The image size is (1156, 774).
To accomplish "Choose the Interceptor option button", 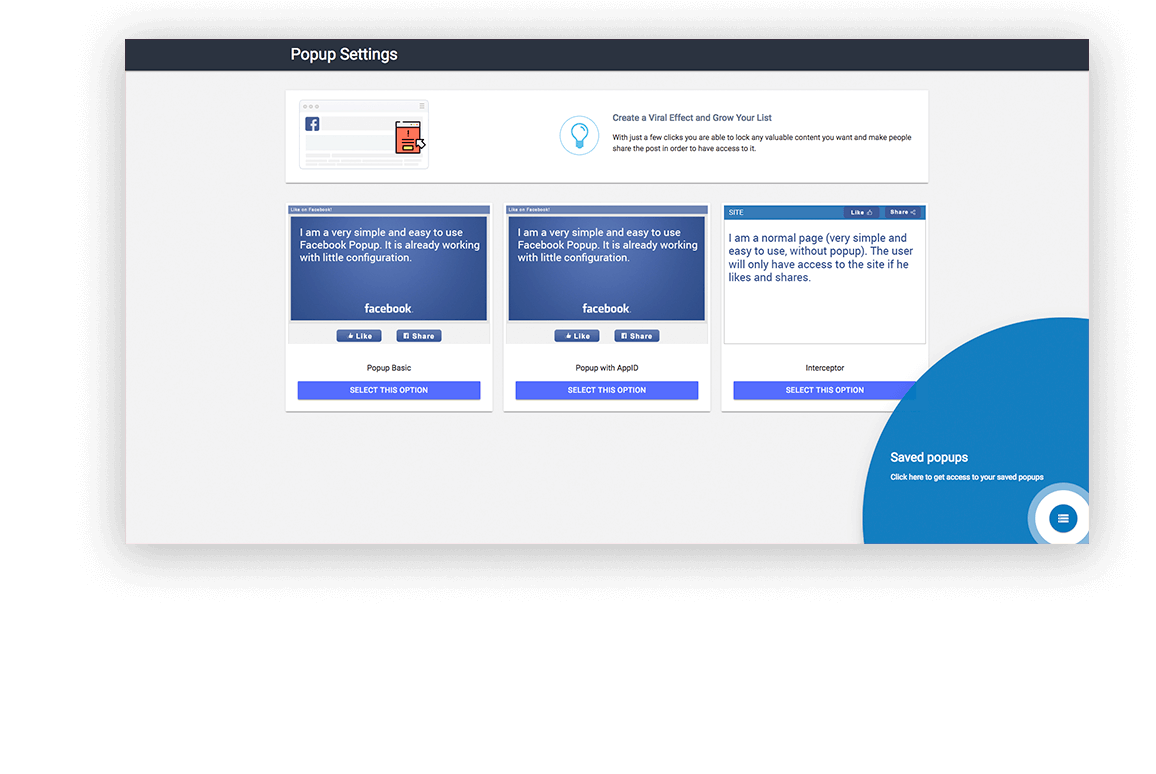I will (x=824, y=390).
